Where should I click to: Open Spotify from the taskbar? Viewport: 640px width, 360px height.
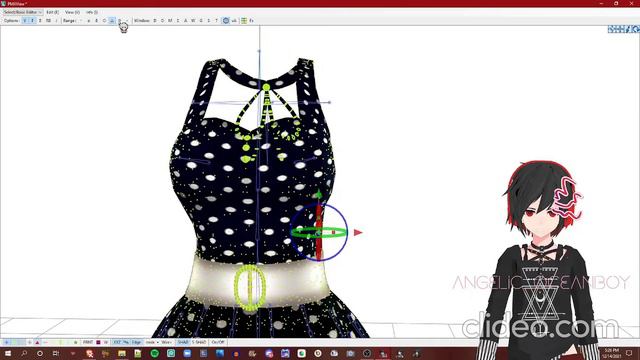pos(154,353)
